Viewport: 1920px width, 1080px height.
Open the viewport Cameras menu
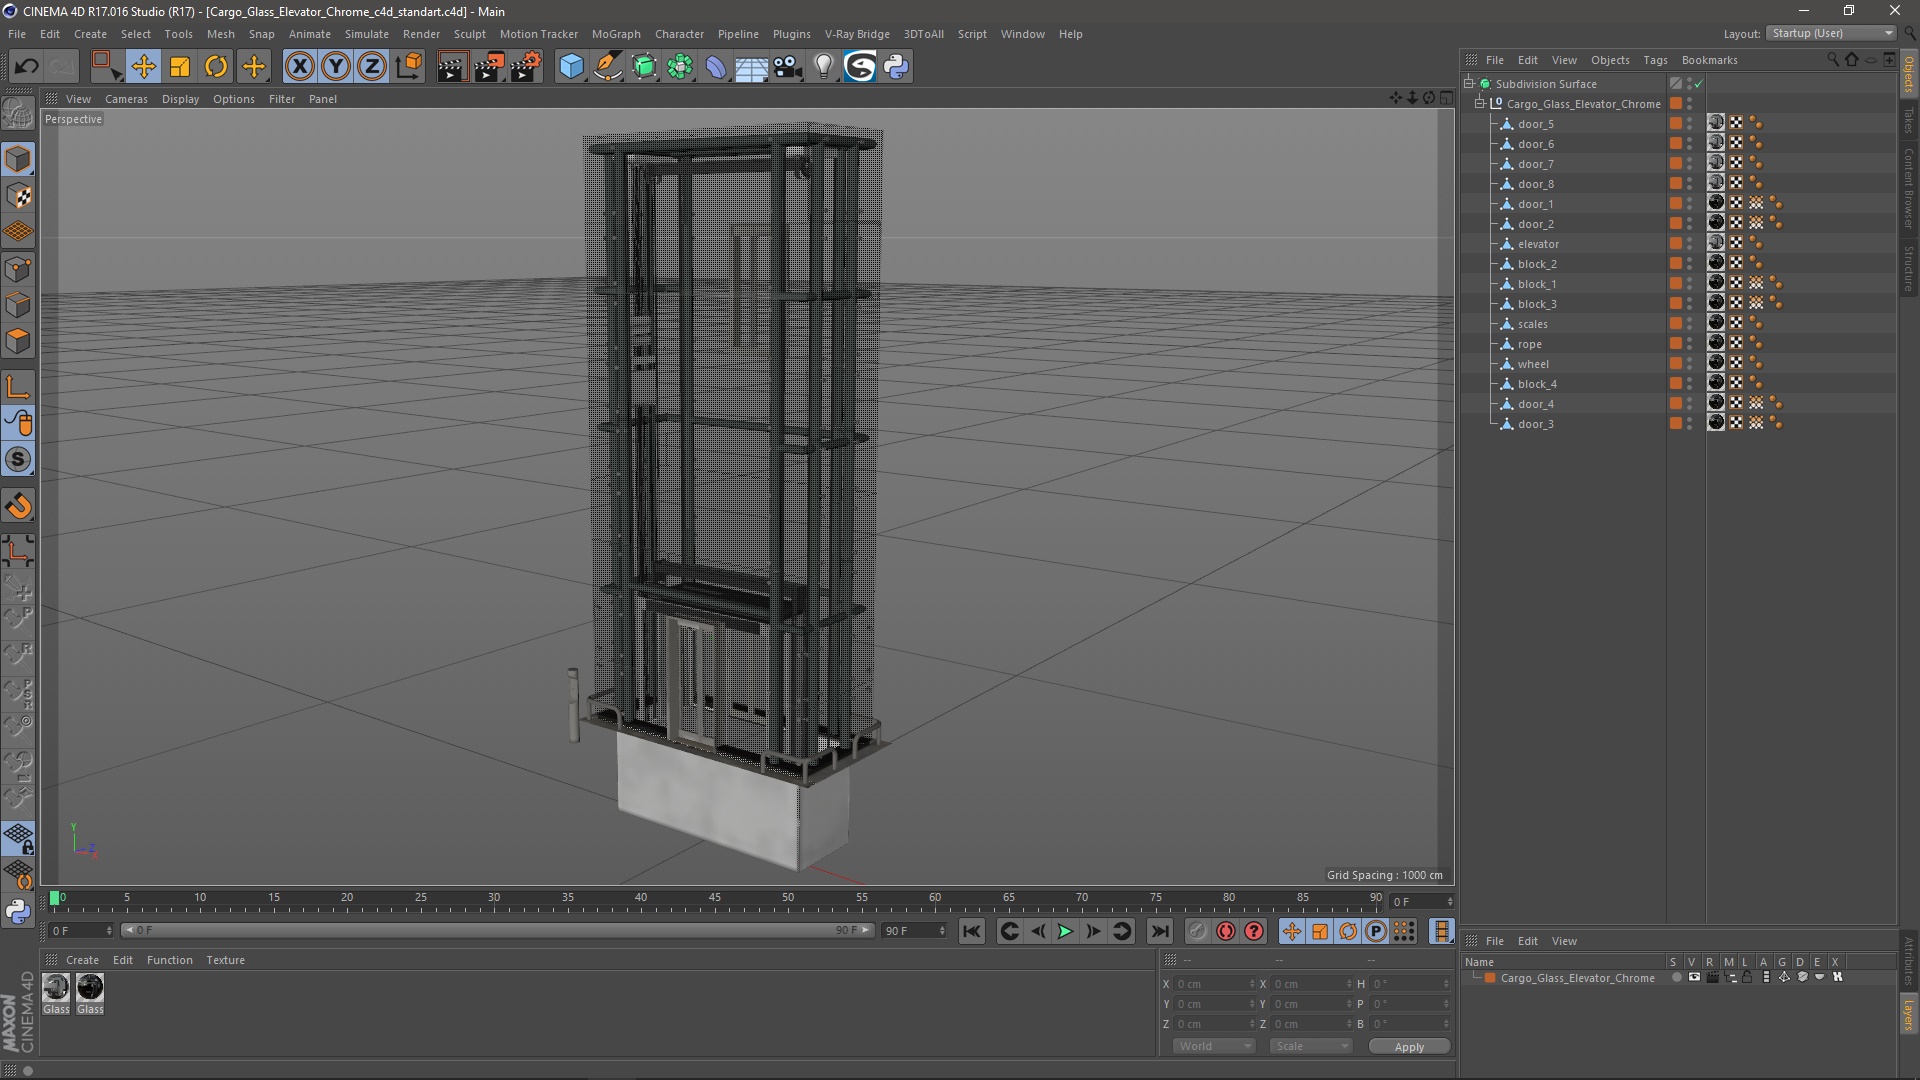coord(126,99)
